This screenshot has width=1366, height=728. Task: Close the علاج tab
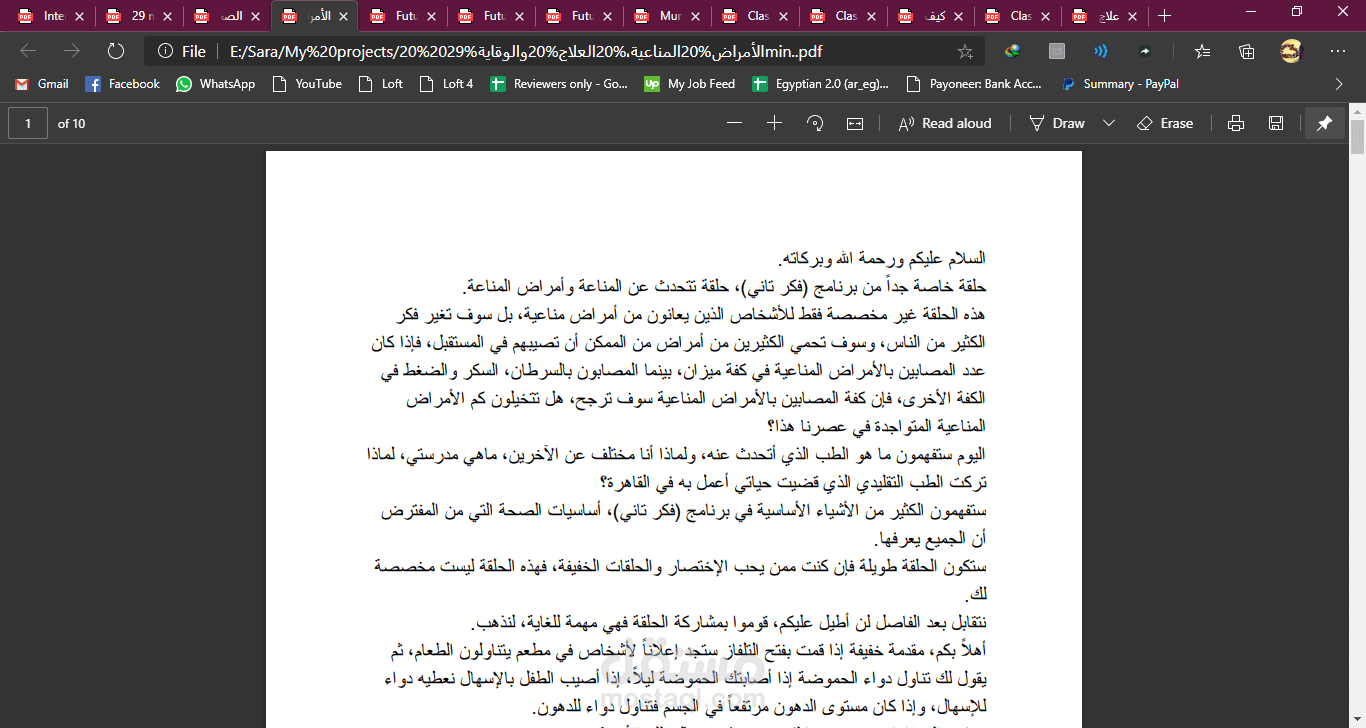(1134, 16)
